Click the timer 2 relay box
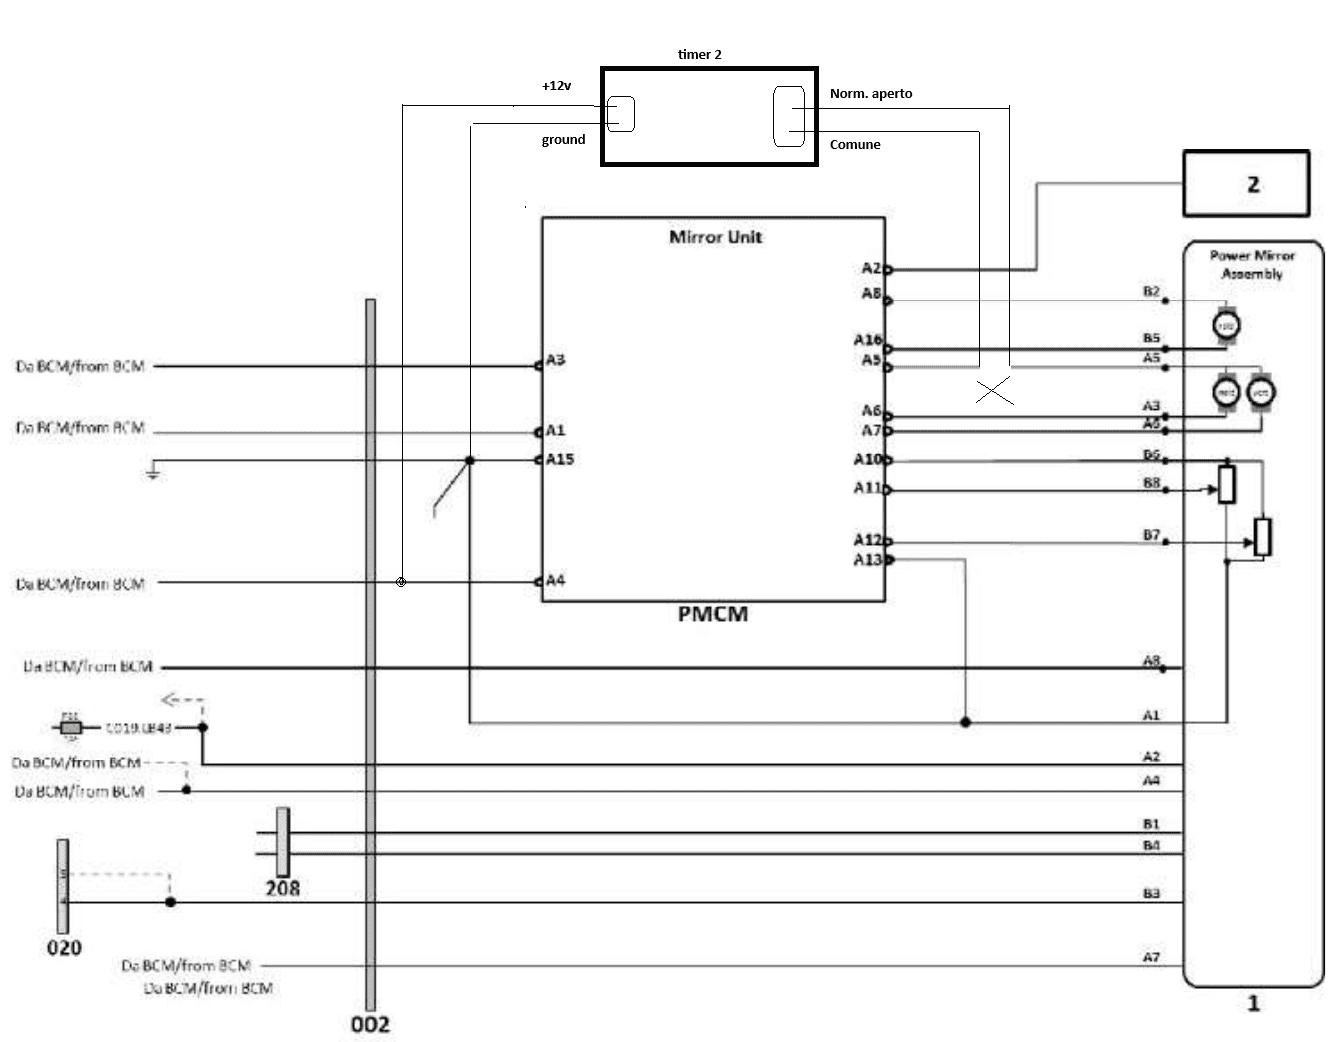 709,116
